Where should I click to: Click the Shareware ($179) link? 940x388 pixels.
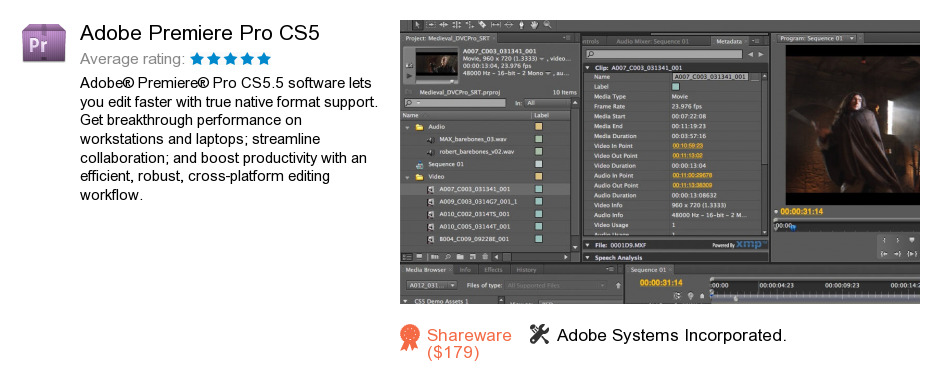[469, 344]
